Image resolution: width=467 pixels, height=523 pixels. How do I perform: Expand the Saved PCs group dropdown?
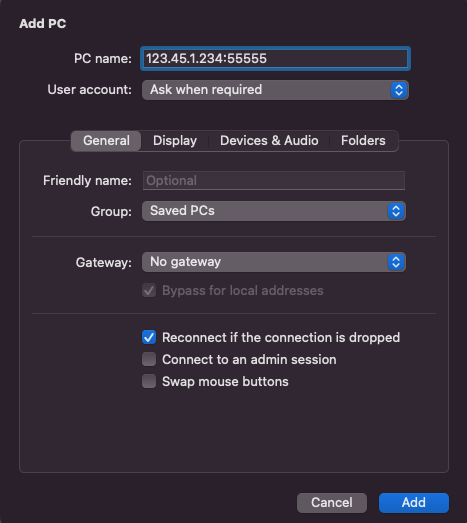[274, 211]
